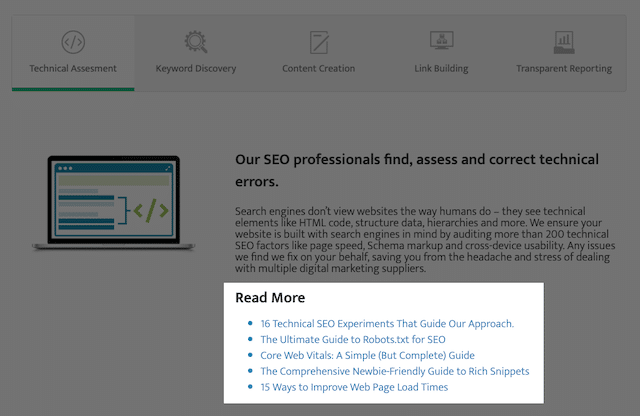Click the Read More heading

click(x=270, y=298)
